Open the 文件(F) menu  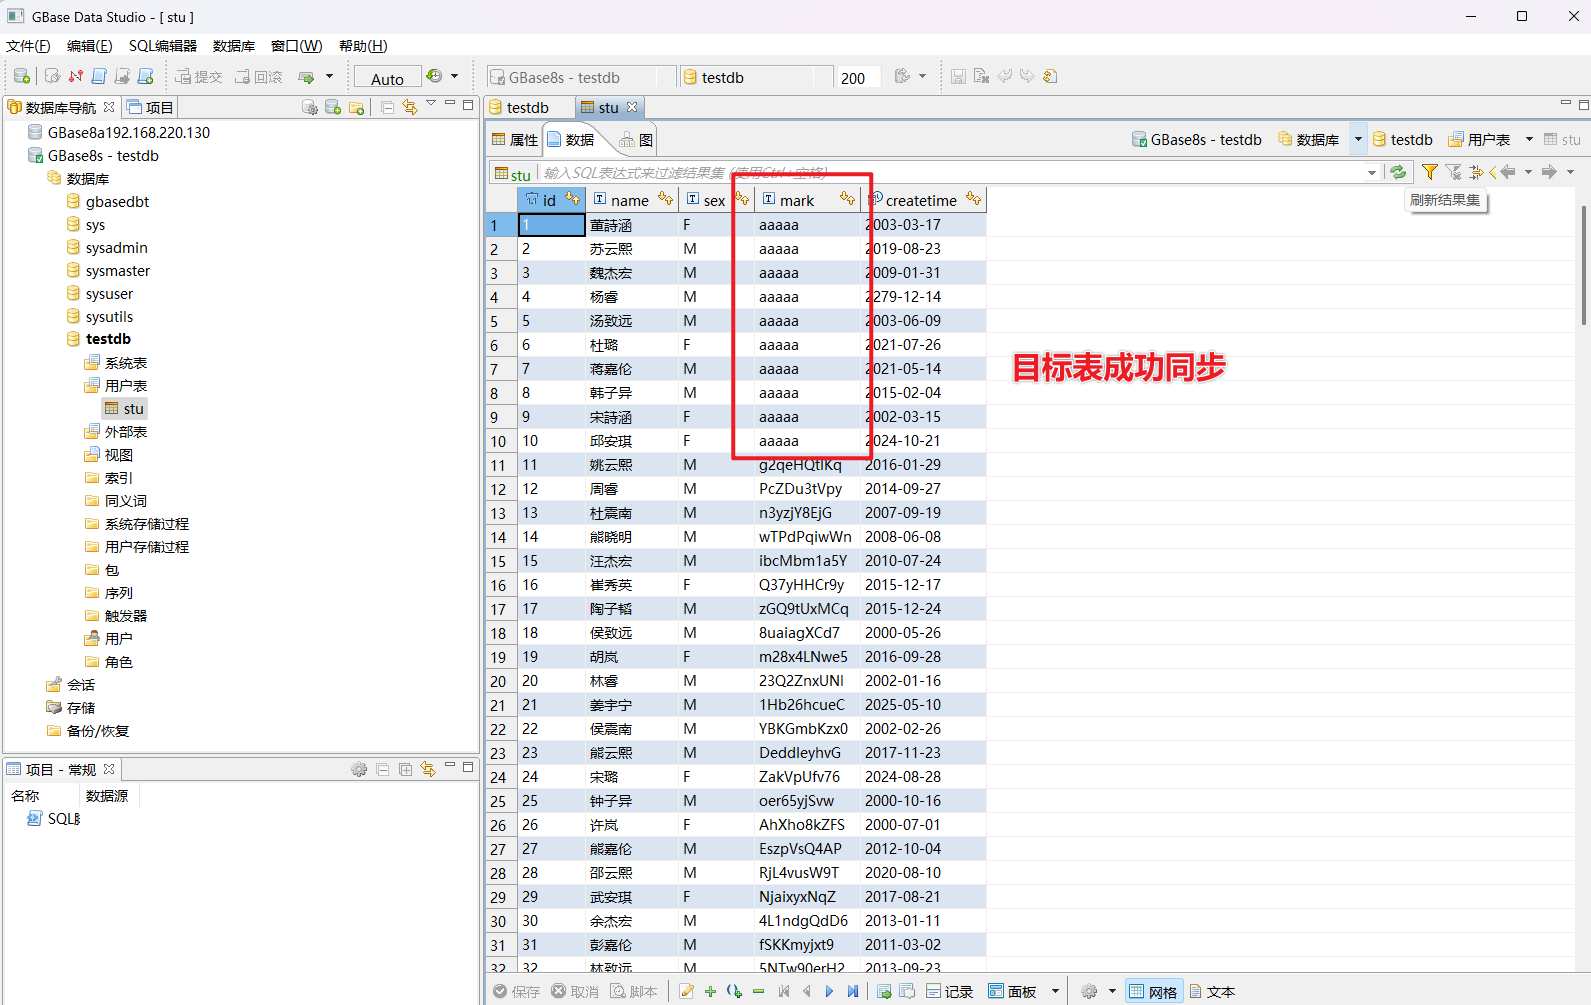[28, 45]
